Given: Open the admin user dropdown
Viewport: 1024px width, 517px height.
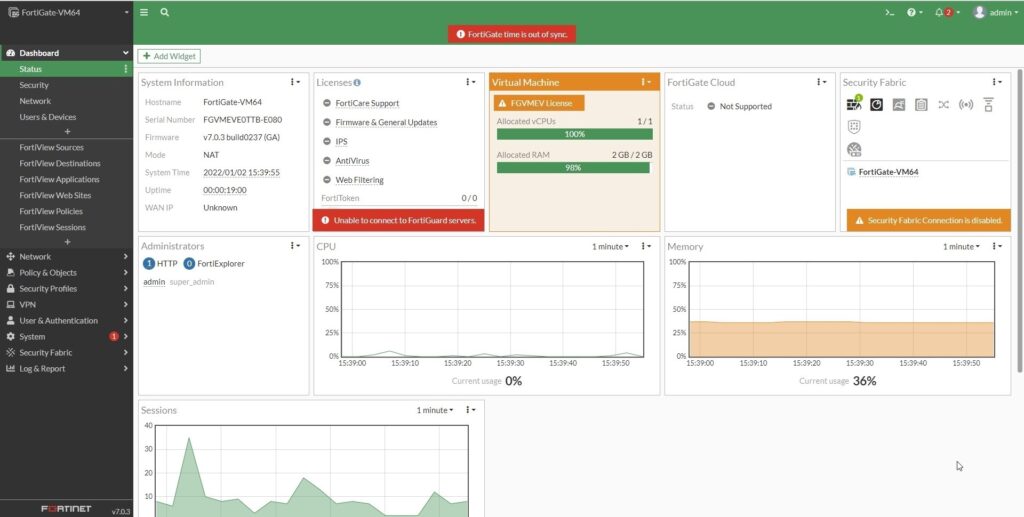Looking at the screenshot, I should (993, 12).
